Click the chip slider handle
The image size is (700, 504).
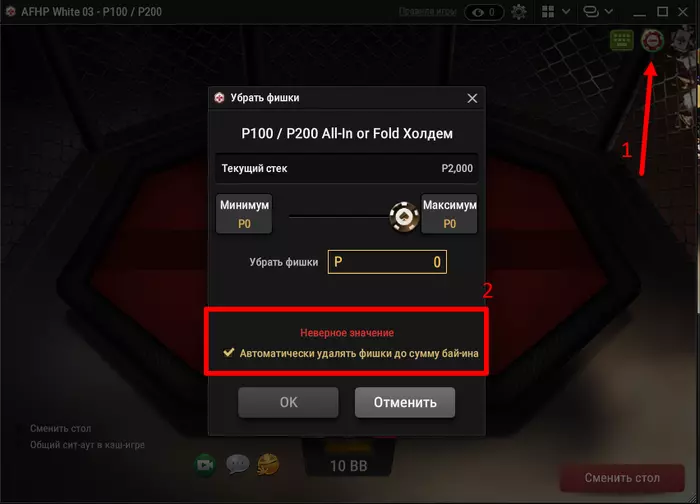point(404,217)
